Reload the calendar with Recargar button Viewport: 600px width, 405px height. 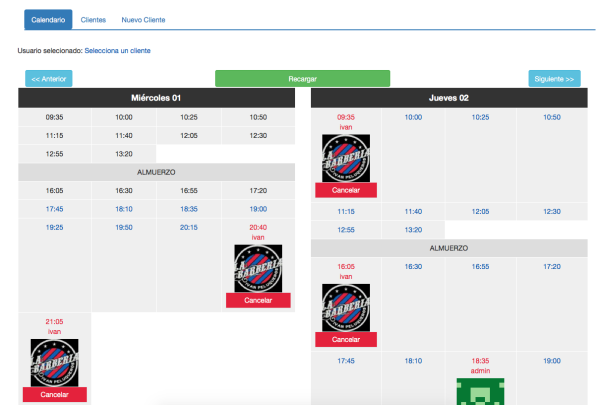click(x=302, y=79)
